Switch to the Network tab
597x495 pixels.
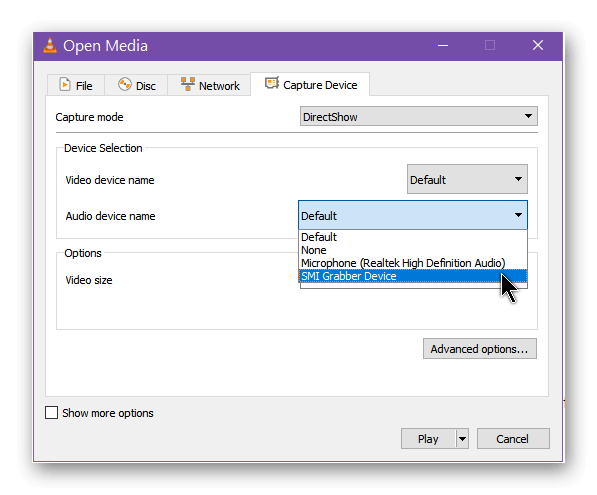(209, 85)
